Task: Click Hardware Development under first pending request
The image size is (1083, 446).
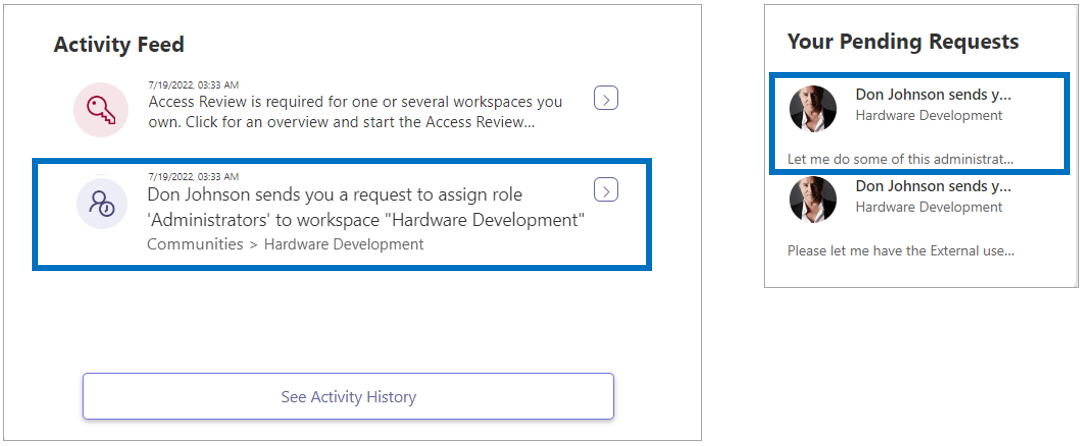Action: pyautogui.click(x=929, y=115)
